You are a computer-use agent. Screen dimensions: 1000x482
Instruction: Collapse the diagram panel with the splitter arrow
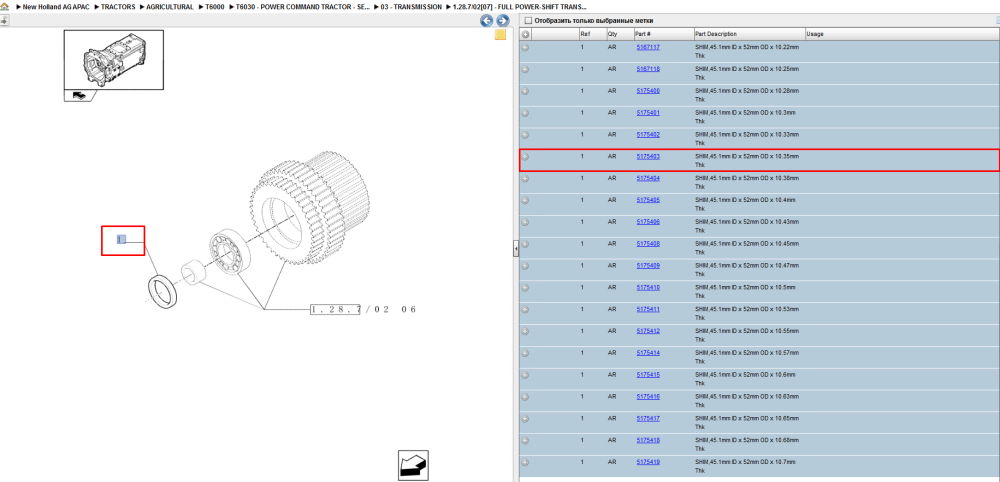[516, 250]
